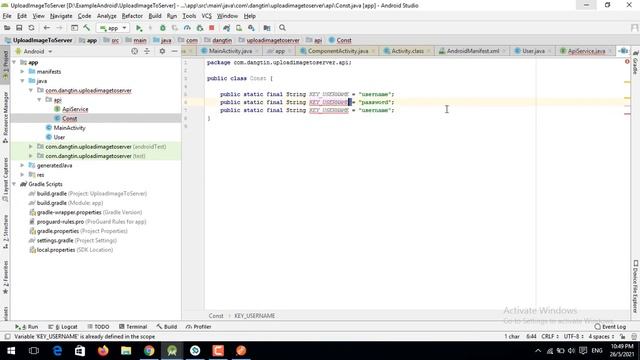
Task: Open Chrome from the Windows taskbar
Action: [x=149, y=351]
